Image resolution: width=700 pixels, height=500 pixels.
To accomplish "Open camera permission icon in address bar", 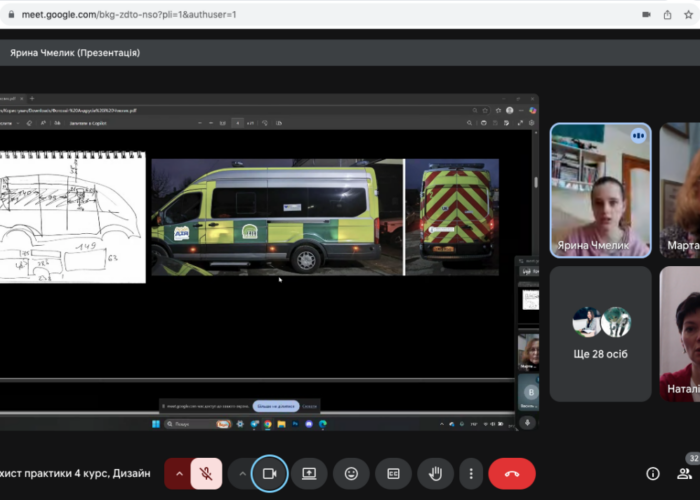I will pyautogui.click(x=645, y=15).
